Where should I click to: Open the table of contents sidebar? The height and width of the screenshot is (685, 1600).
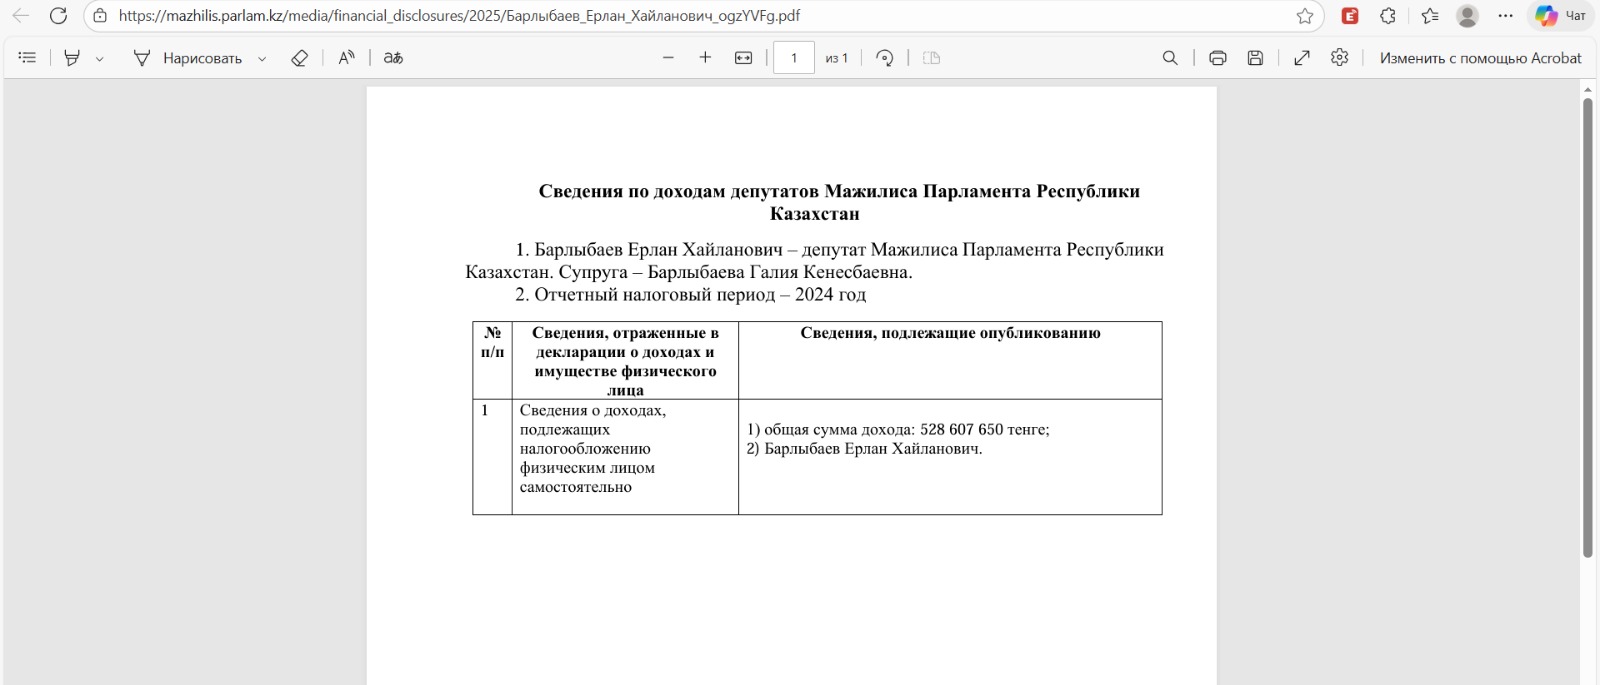click(x=27, y=58)
